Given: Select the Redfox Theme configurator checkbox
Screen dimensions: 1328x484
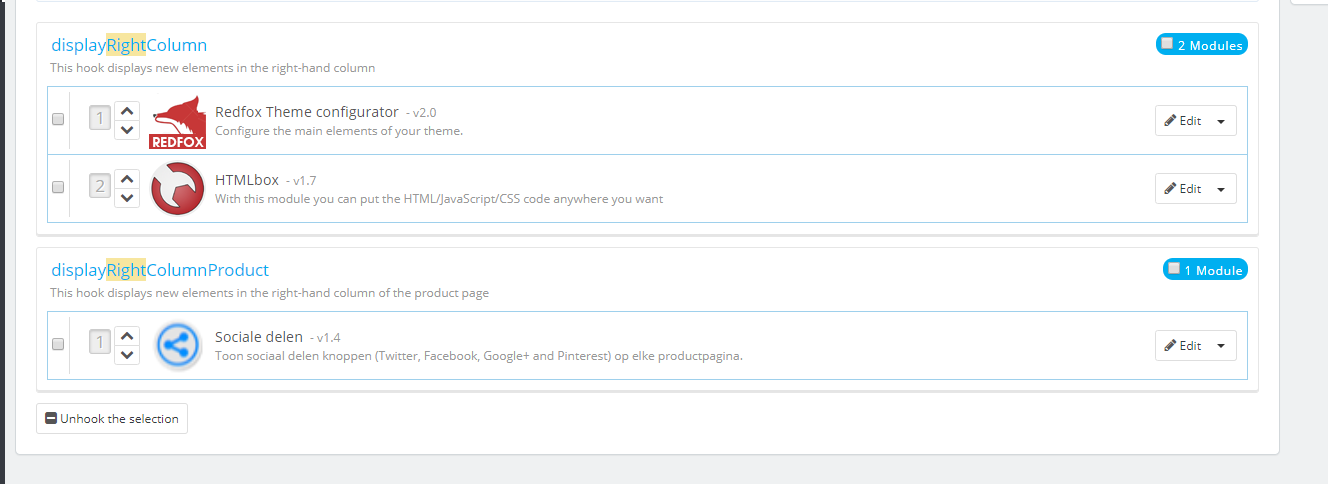Looking at the screenshot, I should tap(58, 119).
